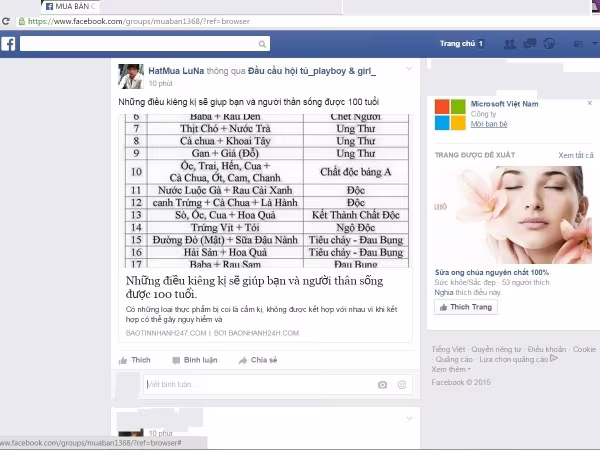Click the browser address bar URL

click(139, 21)
